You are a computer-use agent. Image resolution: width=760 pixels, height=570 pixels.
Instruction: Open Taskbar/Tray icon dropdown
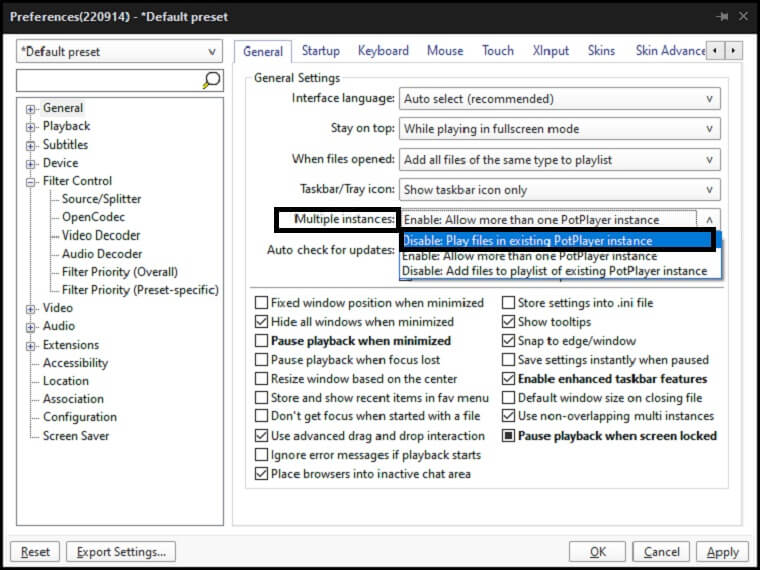(559, 190)
